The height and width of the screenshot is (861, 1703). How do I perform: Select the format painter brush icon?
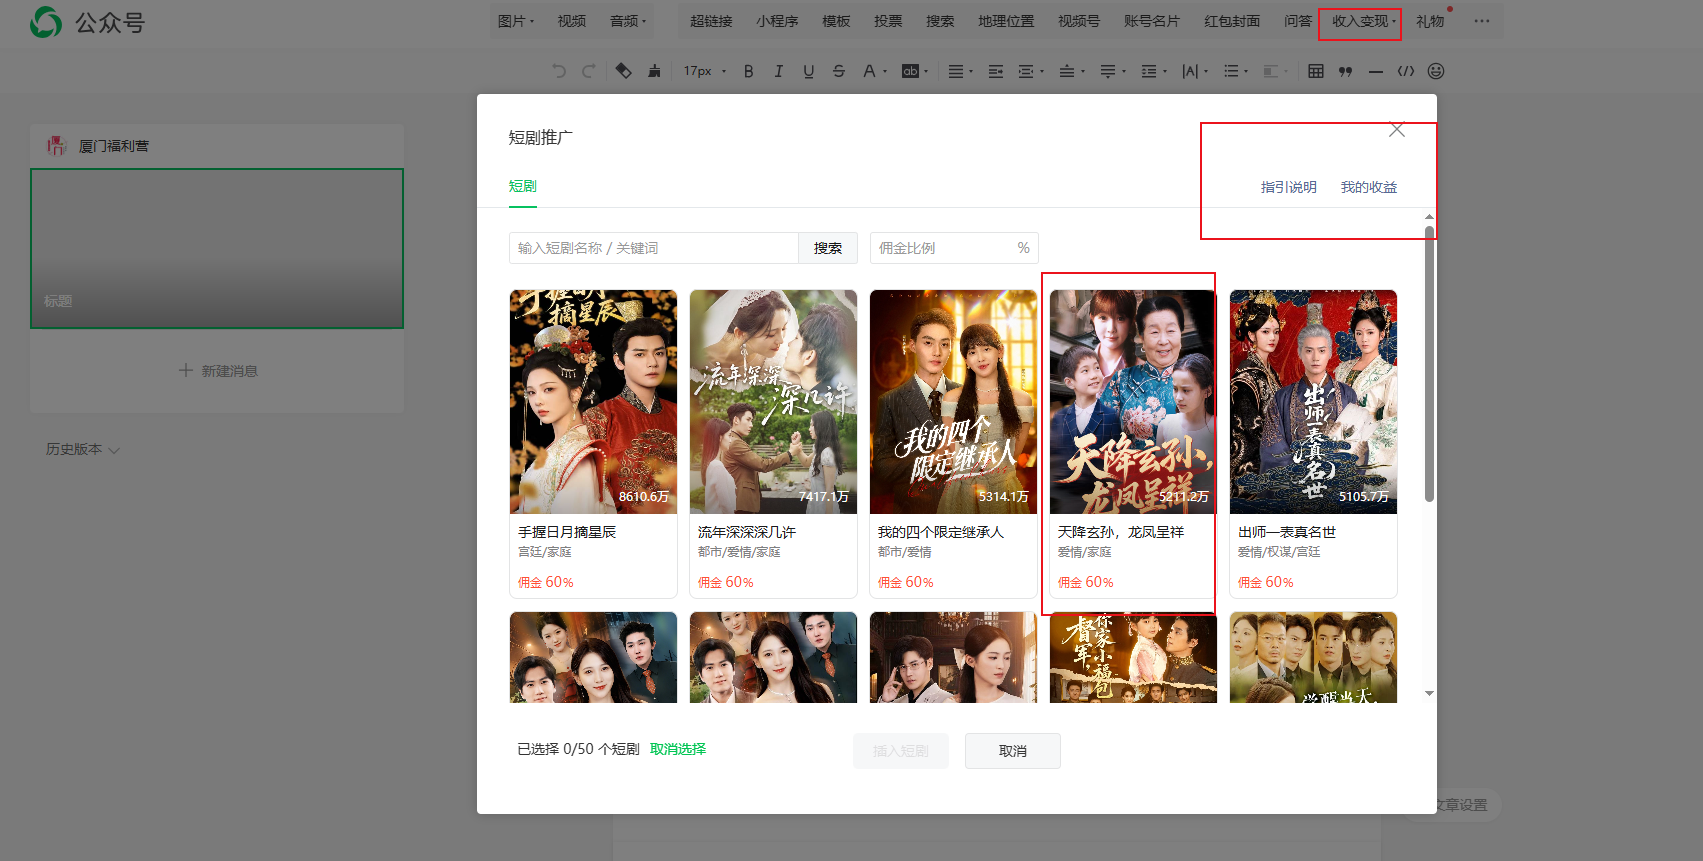pos(654,71)
